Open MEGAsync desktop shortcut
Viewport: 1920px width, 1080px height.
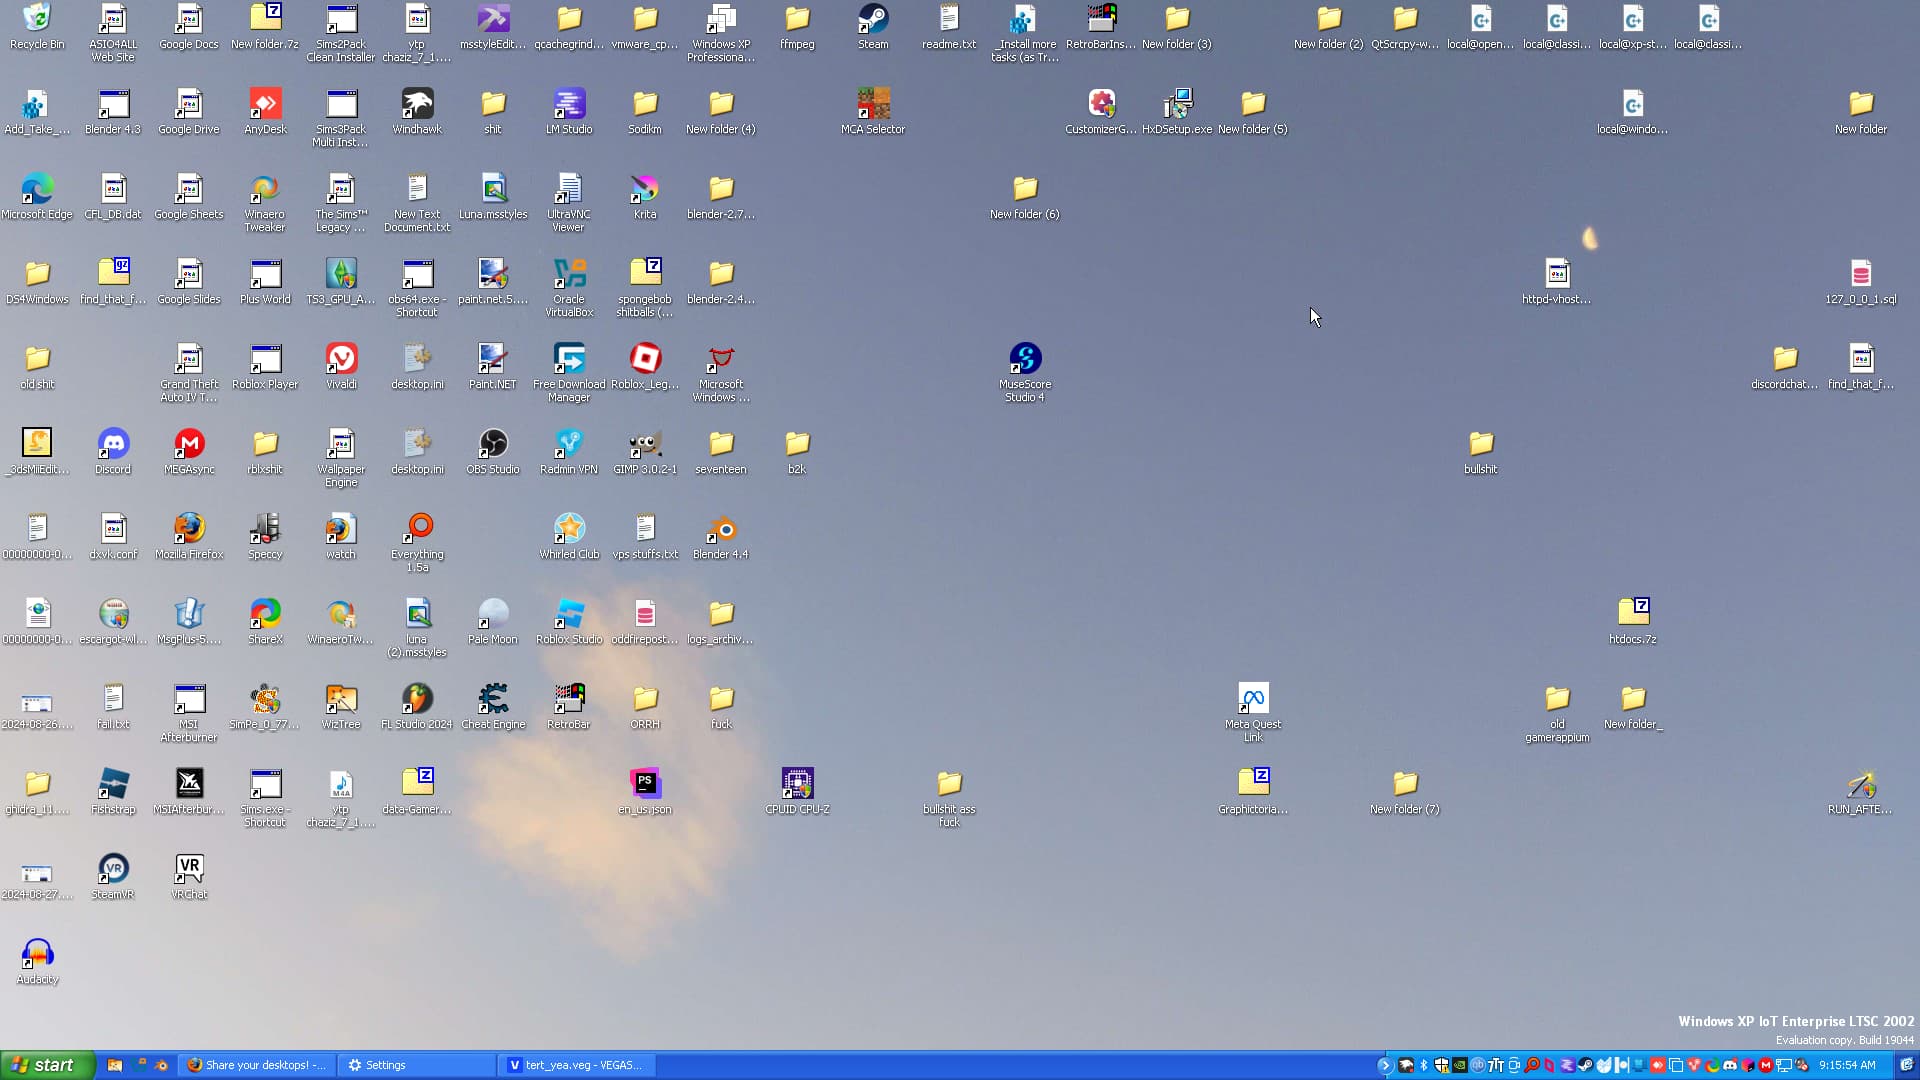click(189, 452)
